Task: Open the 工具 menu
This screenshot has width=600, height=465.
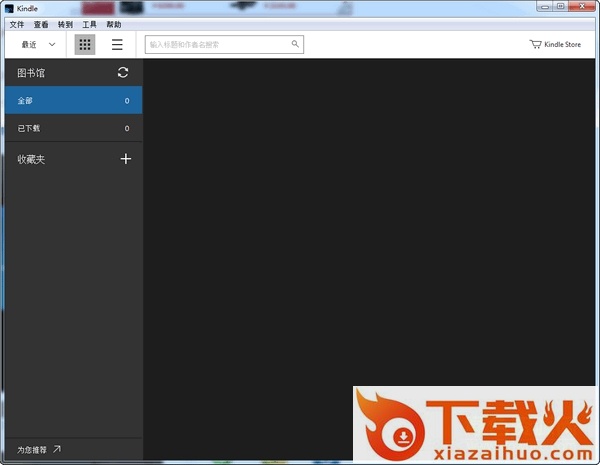Action: (x=90, y=24)
